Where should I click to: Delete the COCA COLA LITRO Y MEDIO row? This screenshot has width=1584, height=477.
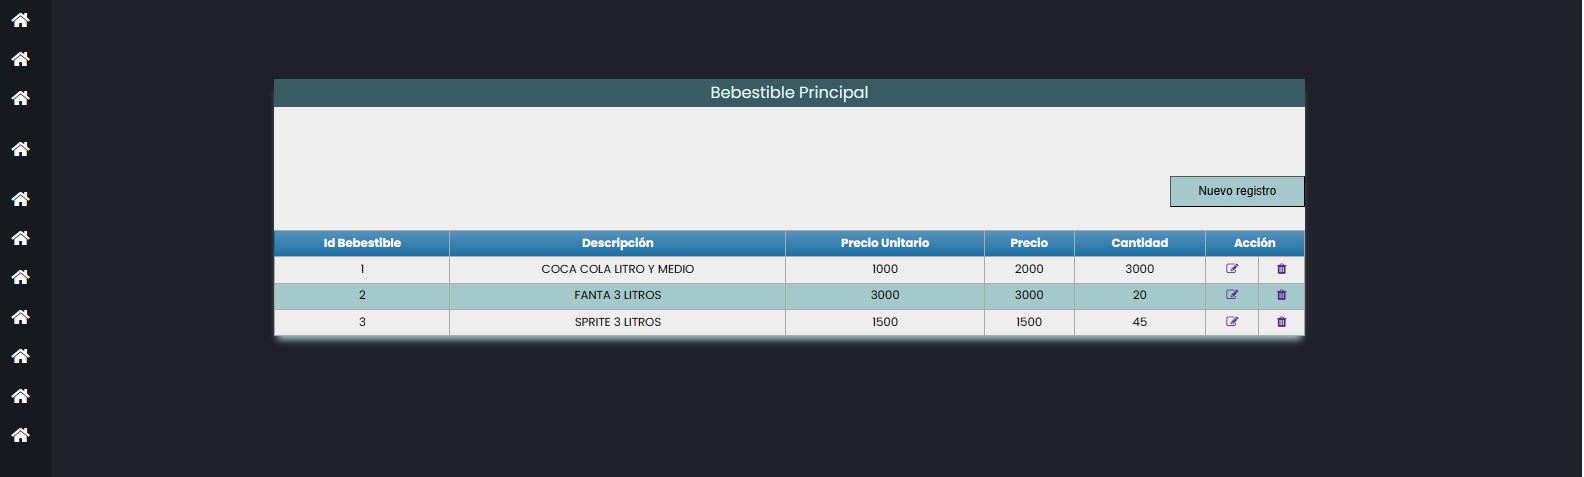tap(1282, 269)
